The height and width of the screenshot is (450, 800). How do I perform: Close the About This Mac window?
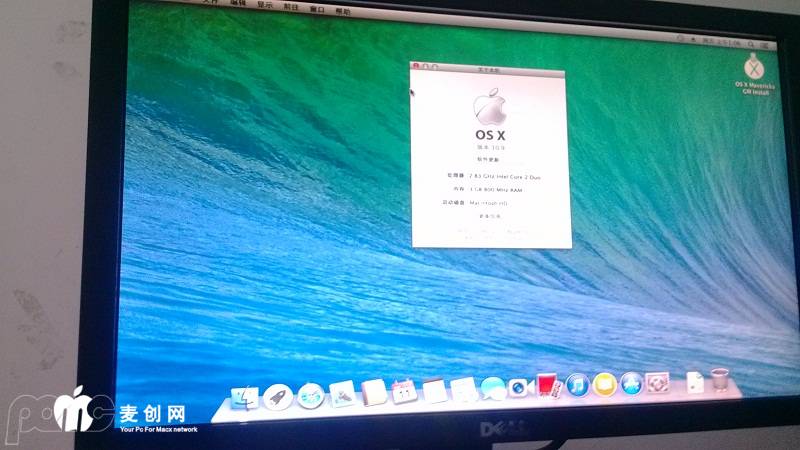416,64
